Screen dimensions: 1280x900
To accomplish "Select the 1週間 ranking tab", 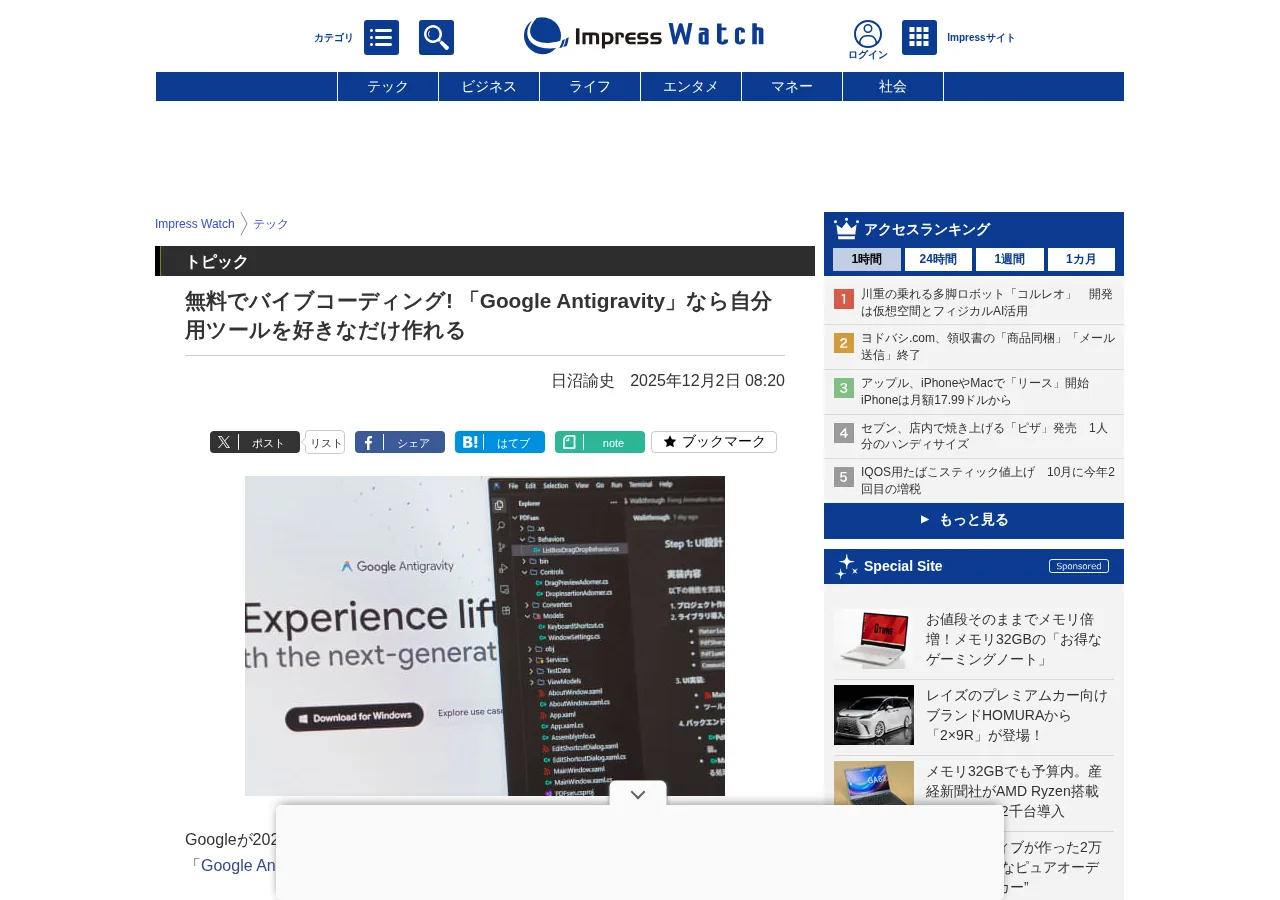I will 1010,260.
